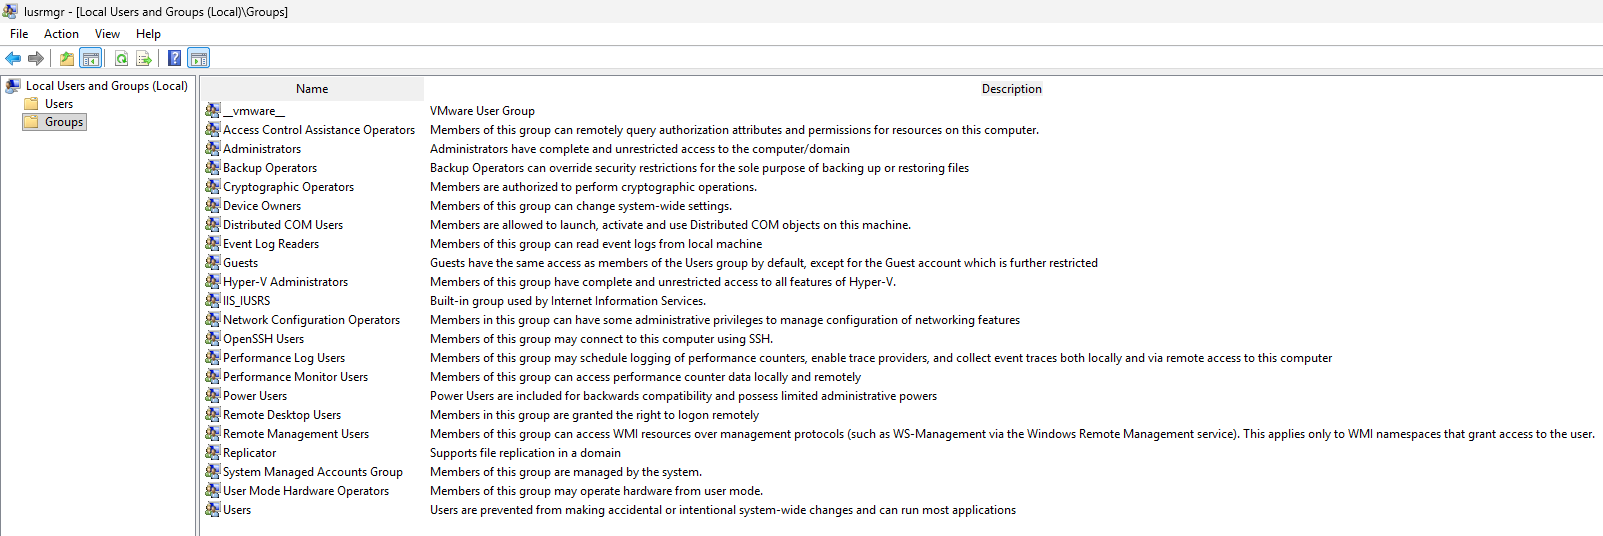Select the Administrators group icon
1603x536 pixels.
pos(213,149)
